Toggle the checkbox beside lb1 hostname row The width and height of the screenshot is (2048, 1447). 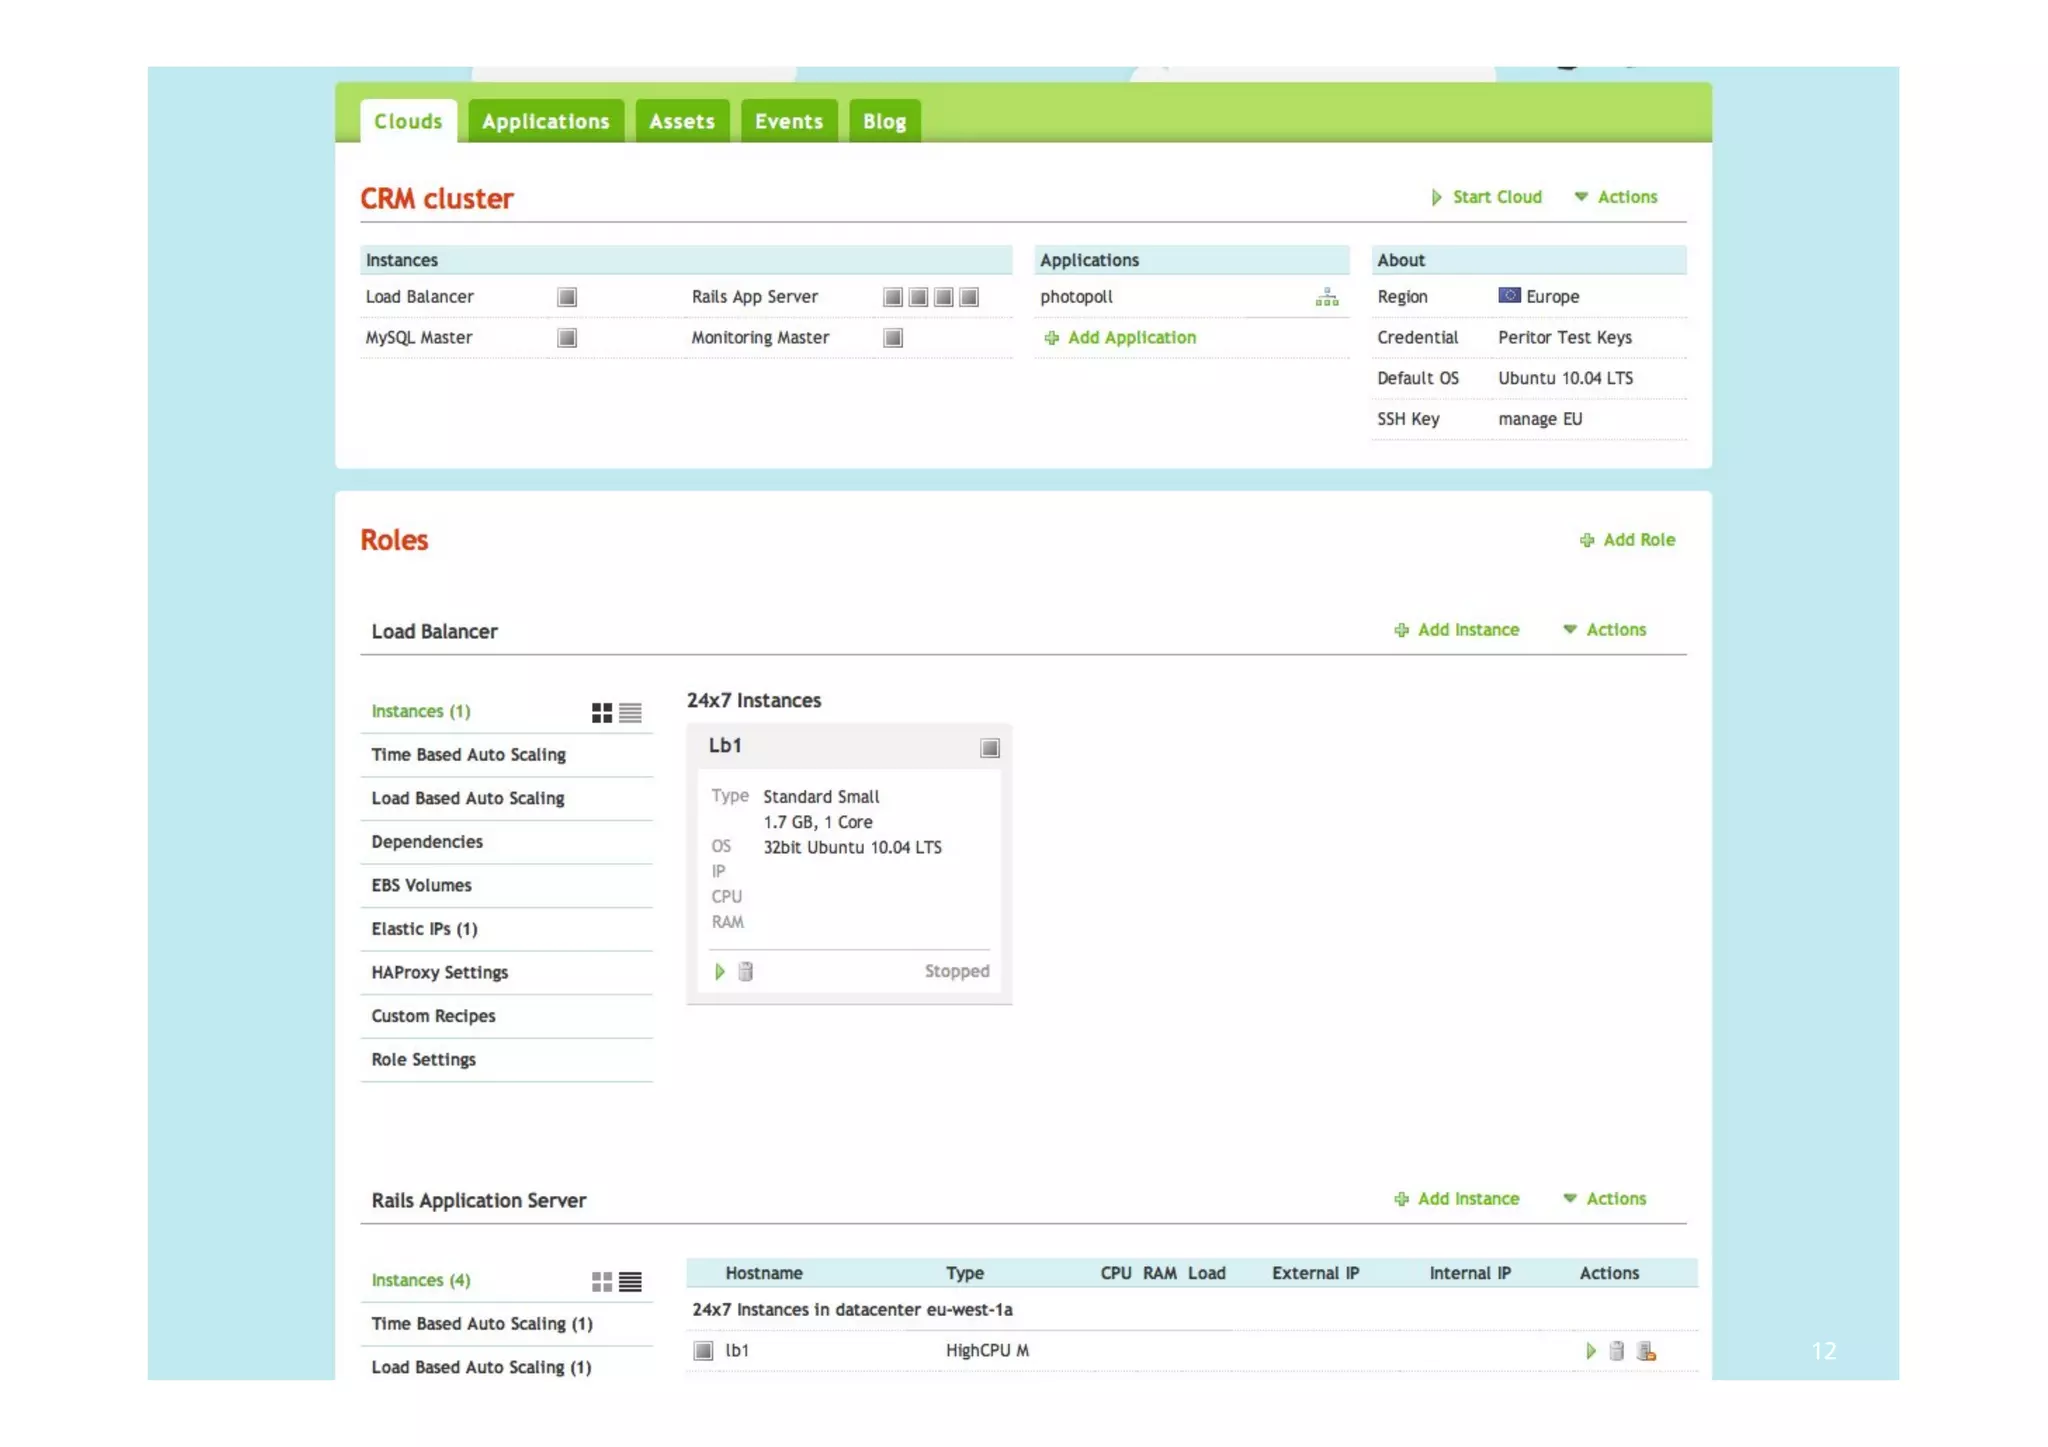click(x=703, y=1351)
